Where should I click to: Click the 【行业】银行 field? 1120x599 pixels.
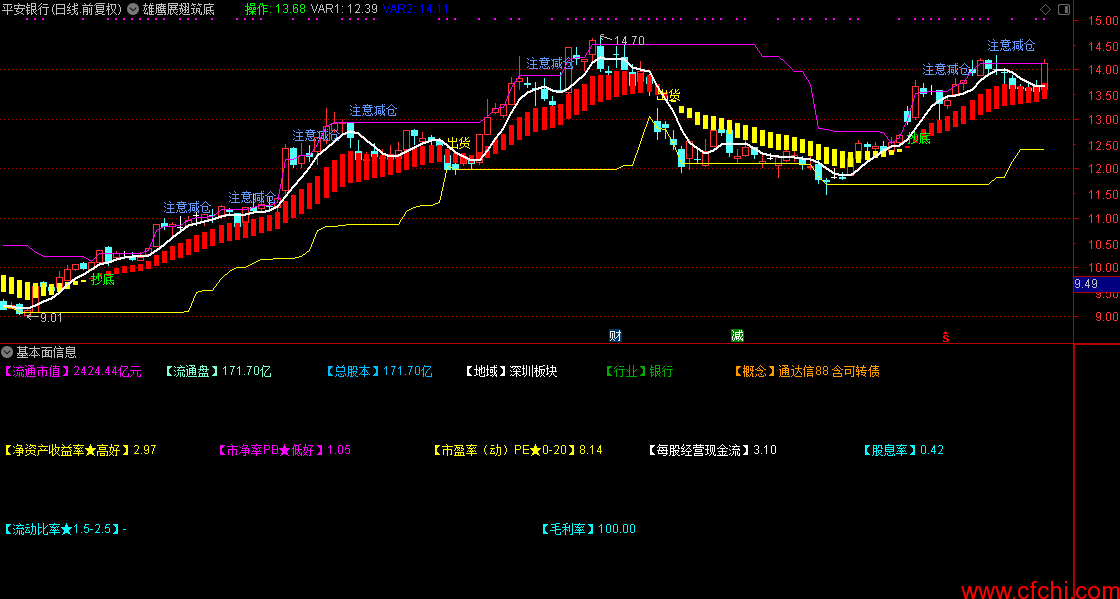tap(639, 371)
